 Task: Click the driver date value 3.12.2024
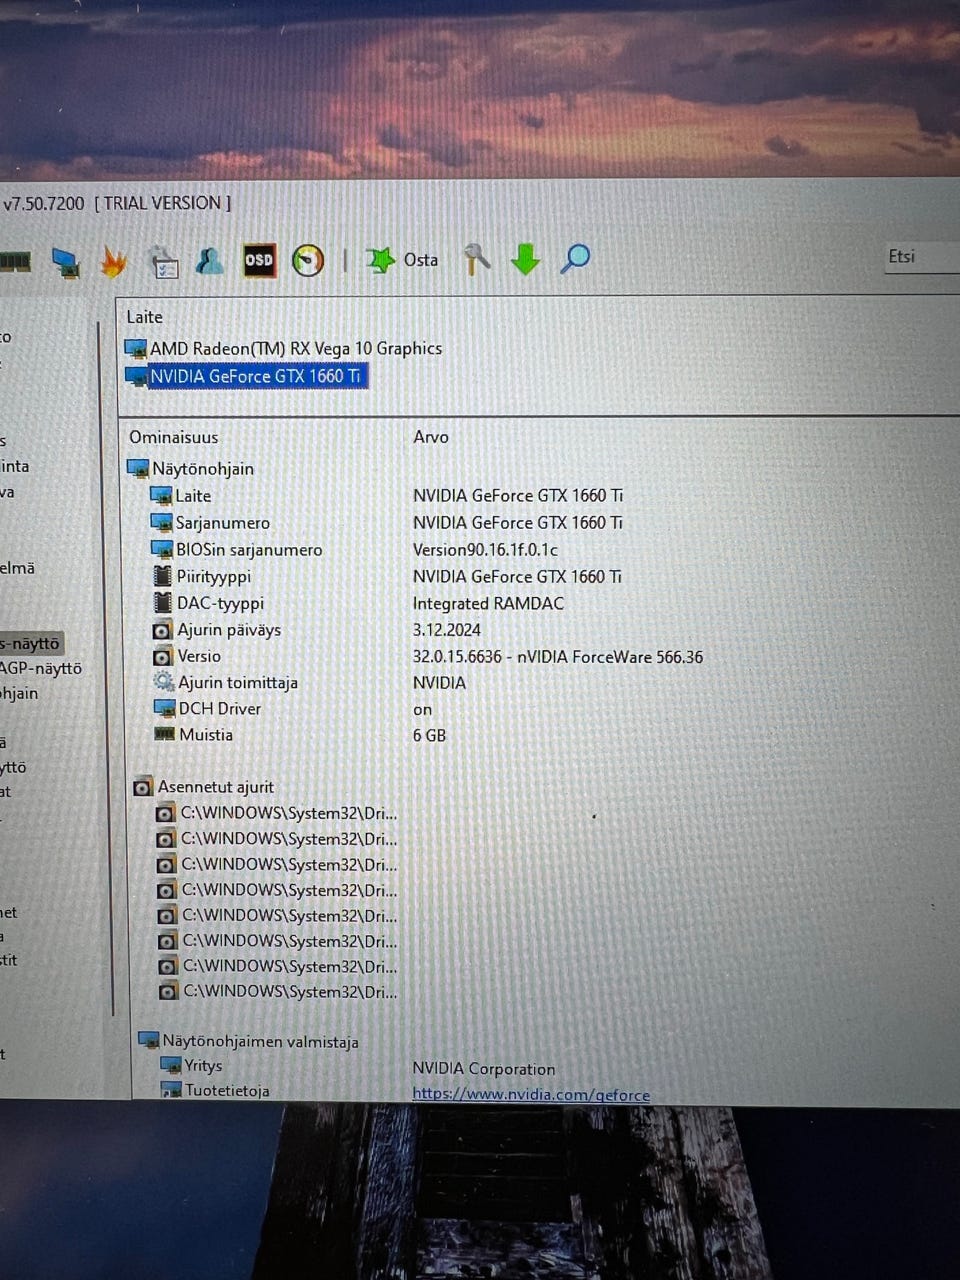click(447, 630)
